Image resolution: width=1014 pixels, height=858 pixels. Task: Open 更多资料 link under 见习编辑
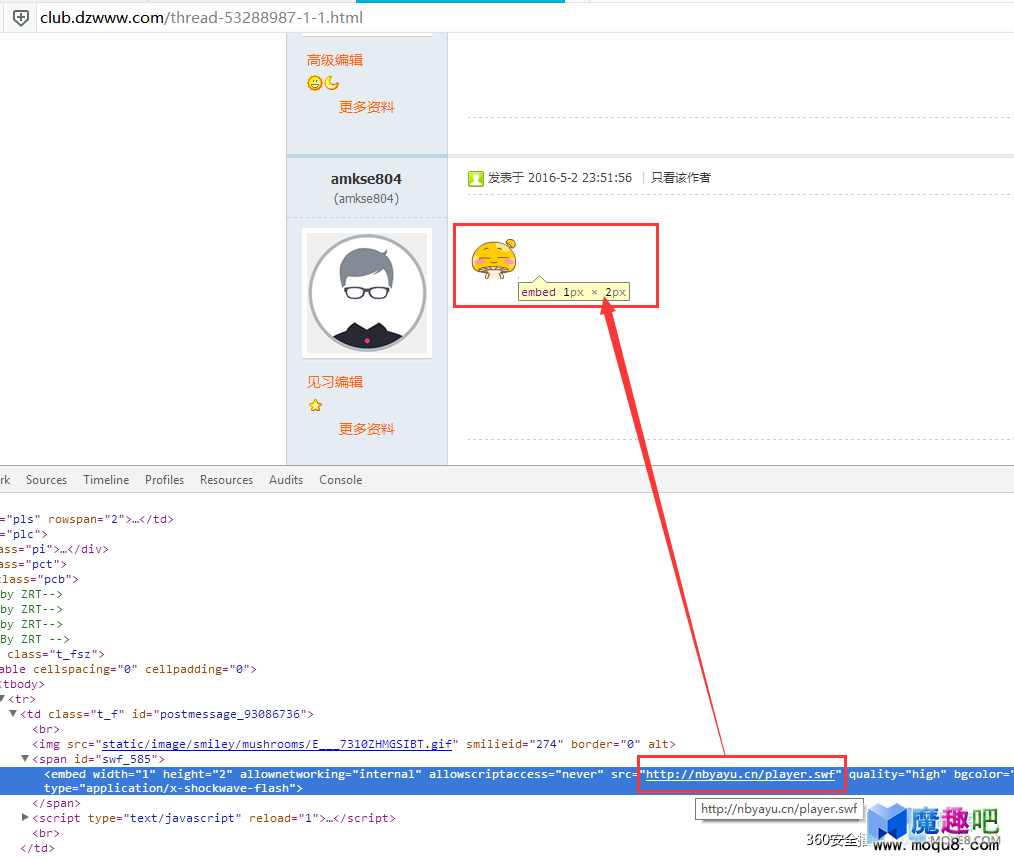click(x=367, y=429)
